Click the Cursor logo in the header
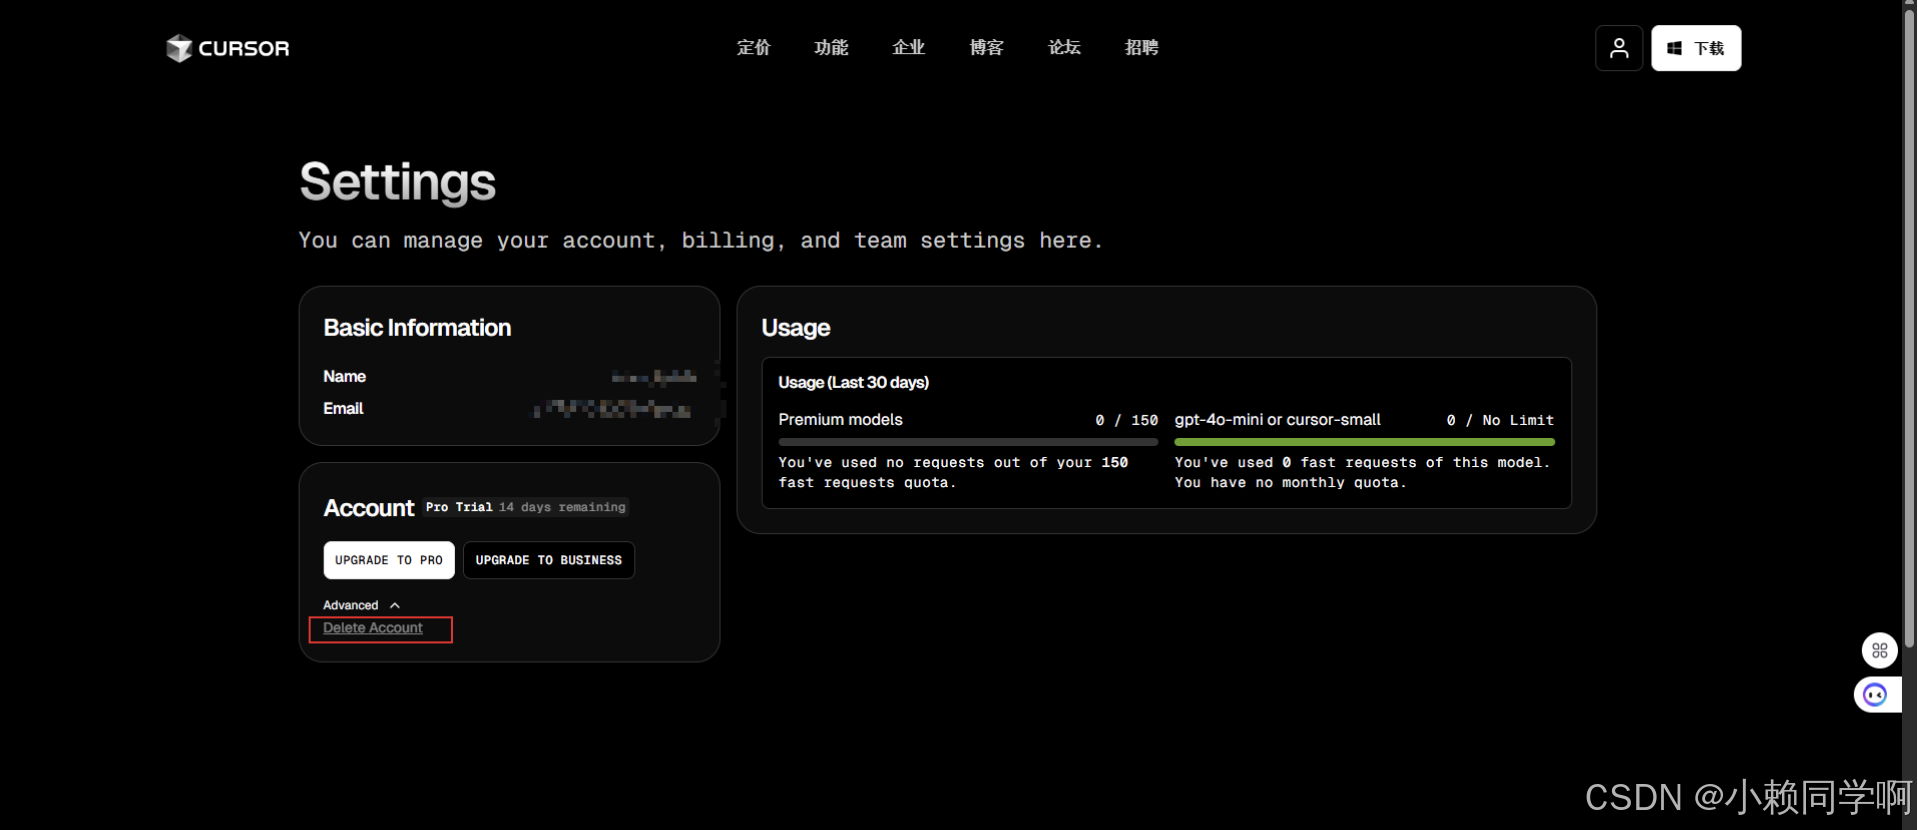Screen dimensions: 1918x830 [x=228, y=48]
